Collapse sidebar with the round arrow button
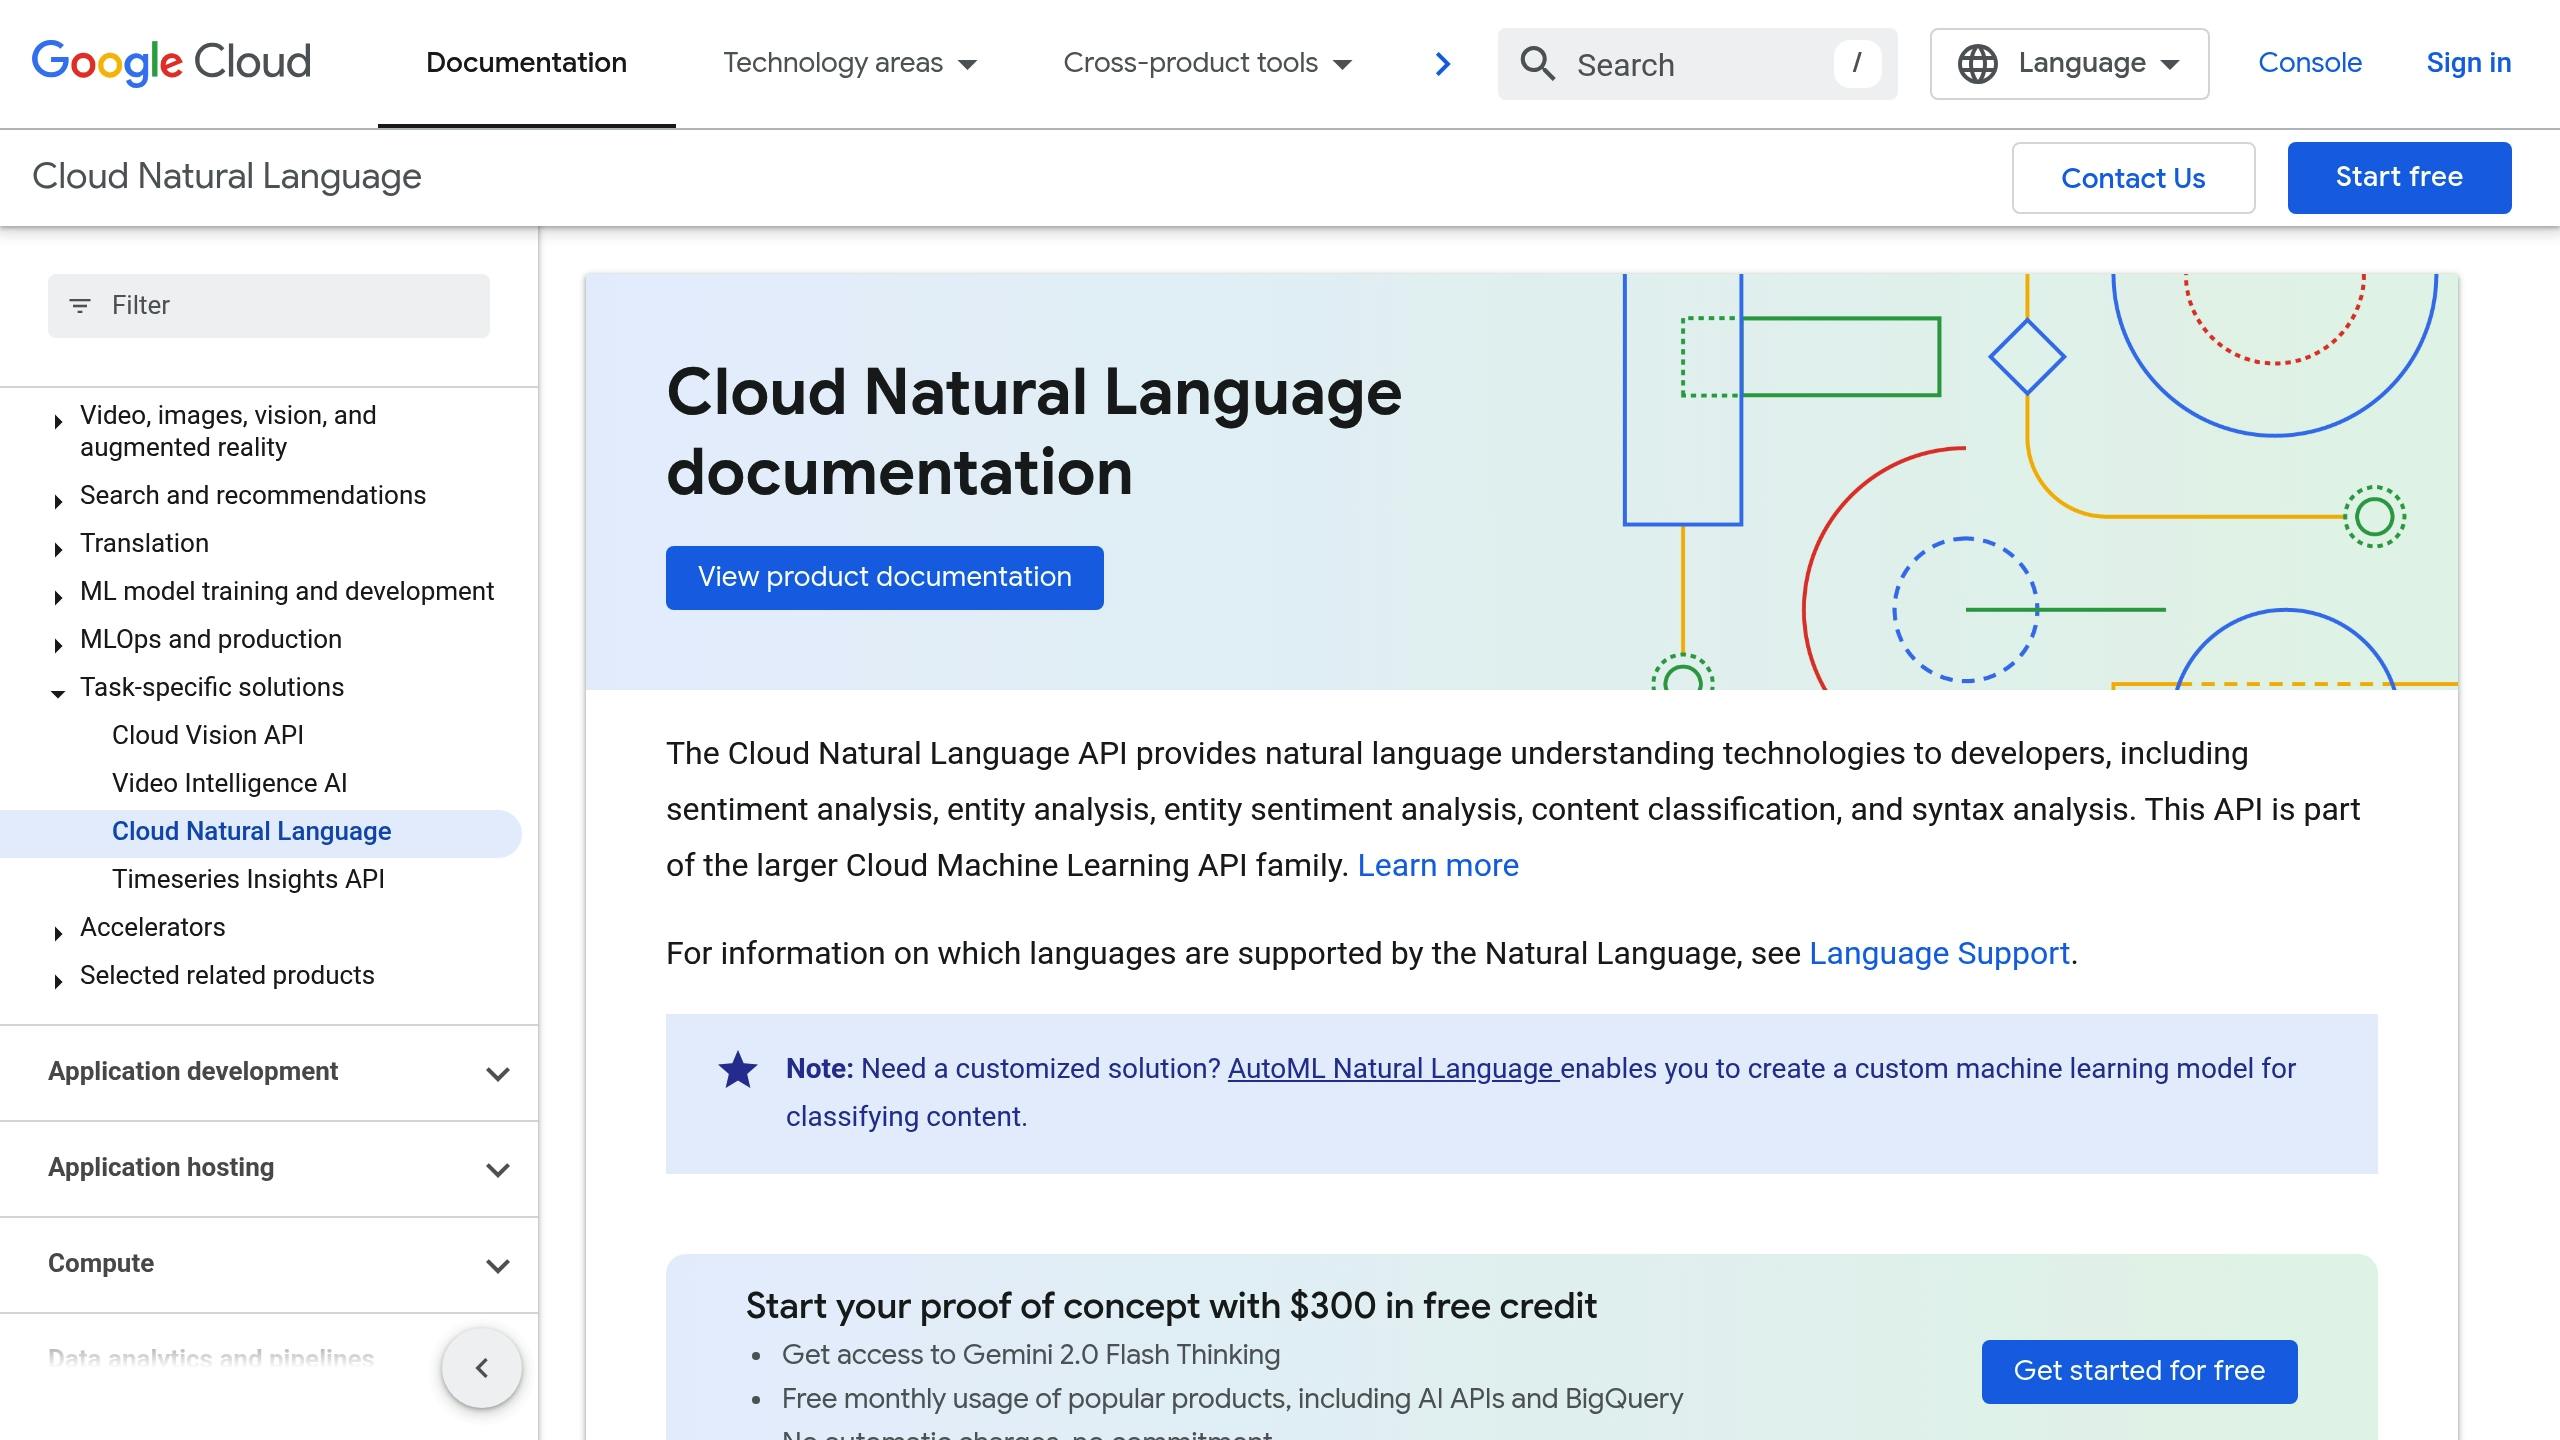 coord(482,1367)
